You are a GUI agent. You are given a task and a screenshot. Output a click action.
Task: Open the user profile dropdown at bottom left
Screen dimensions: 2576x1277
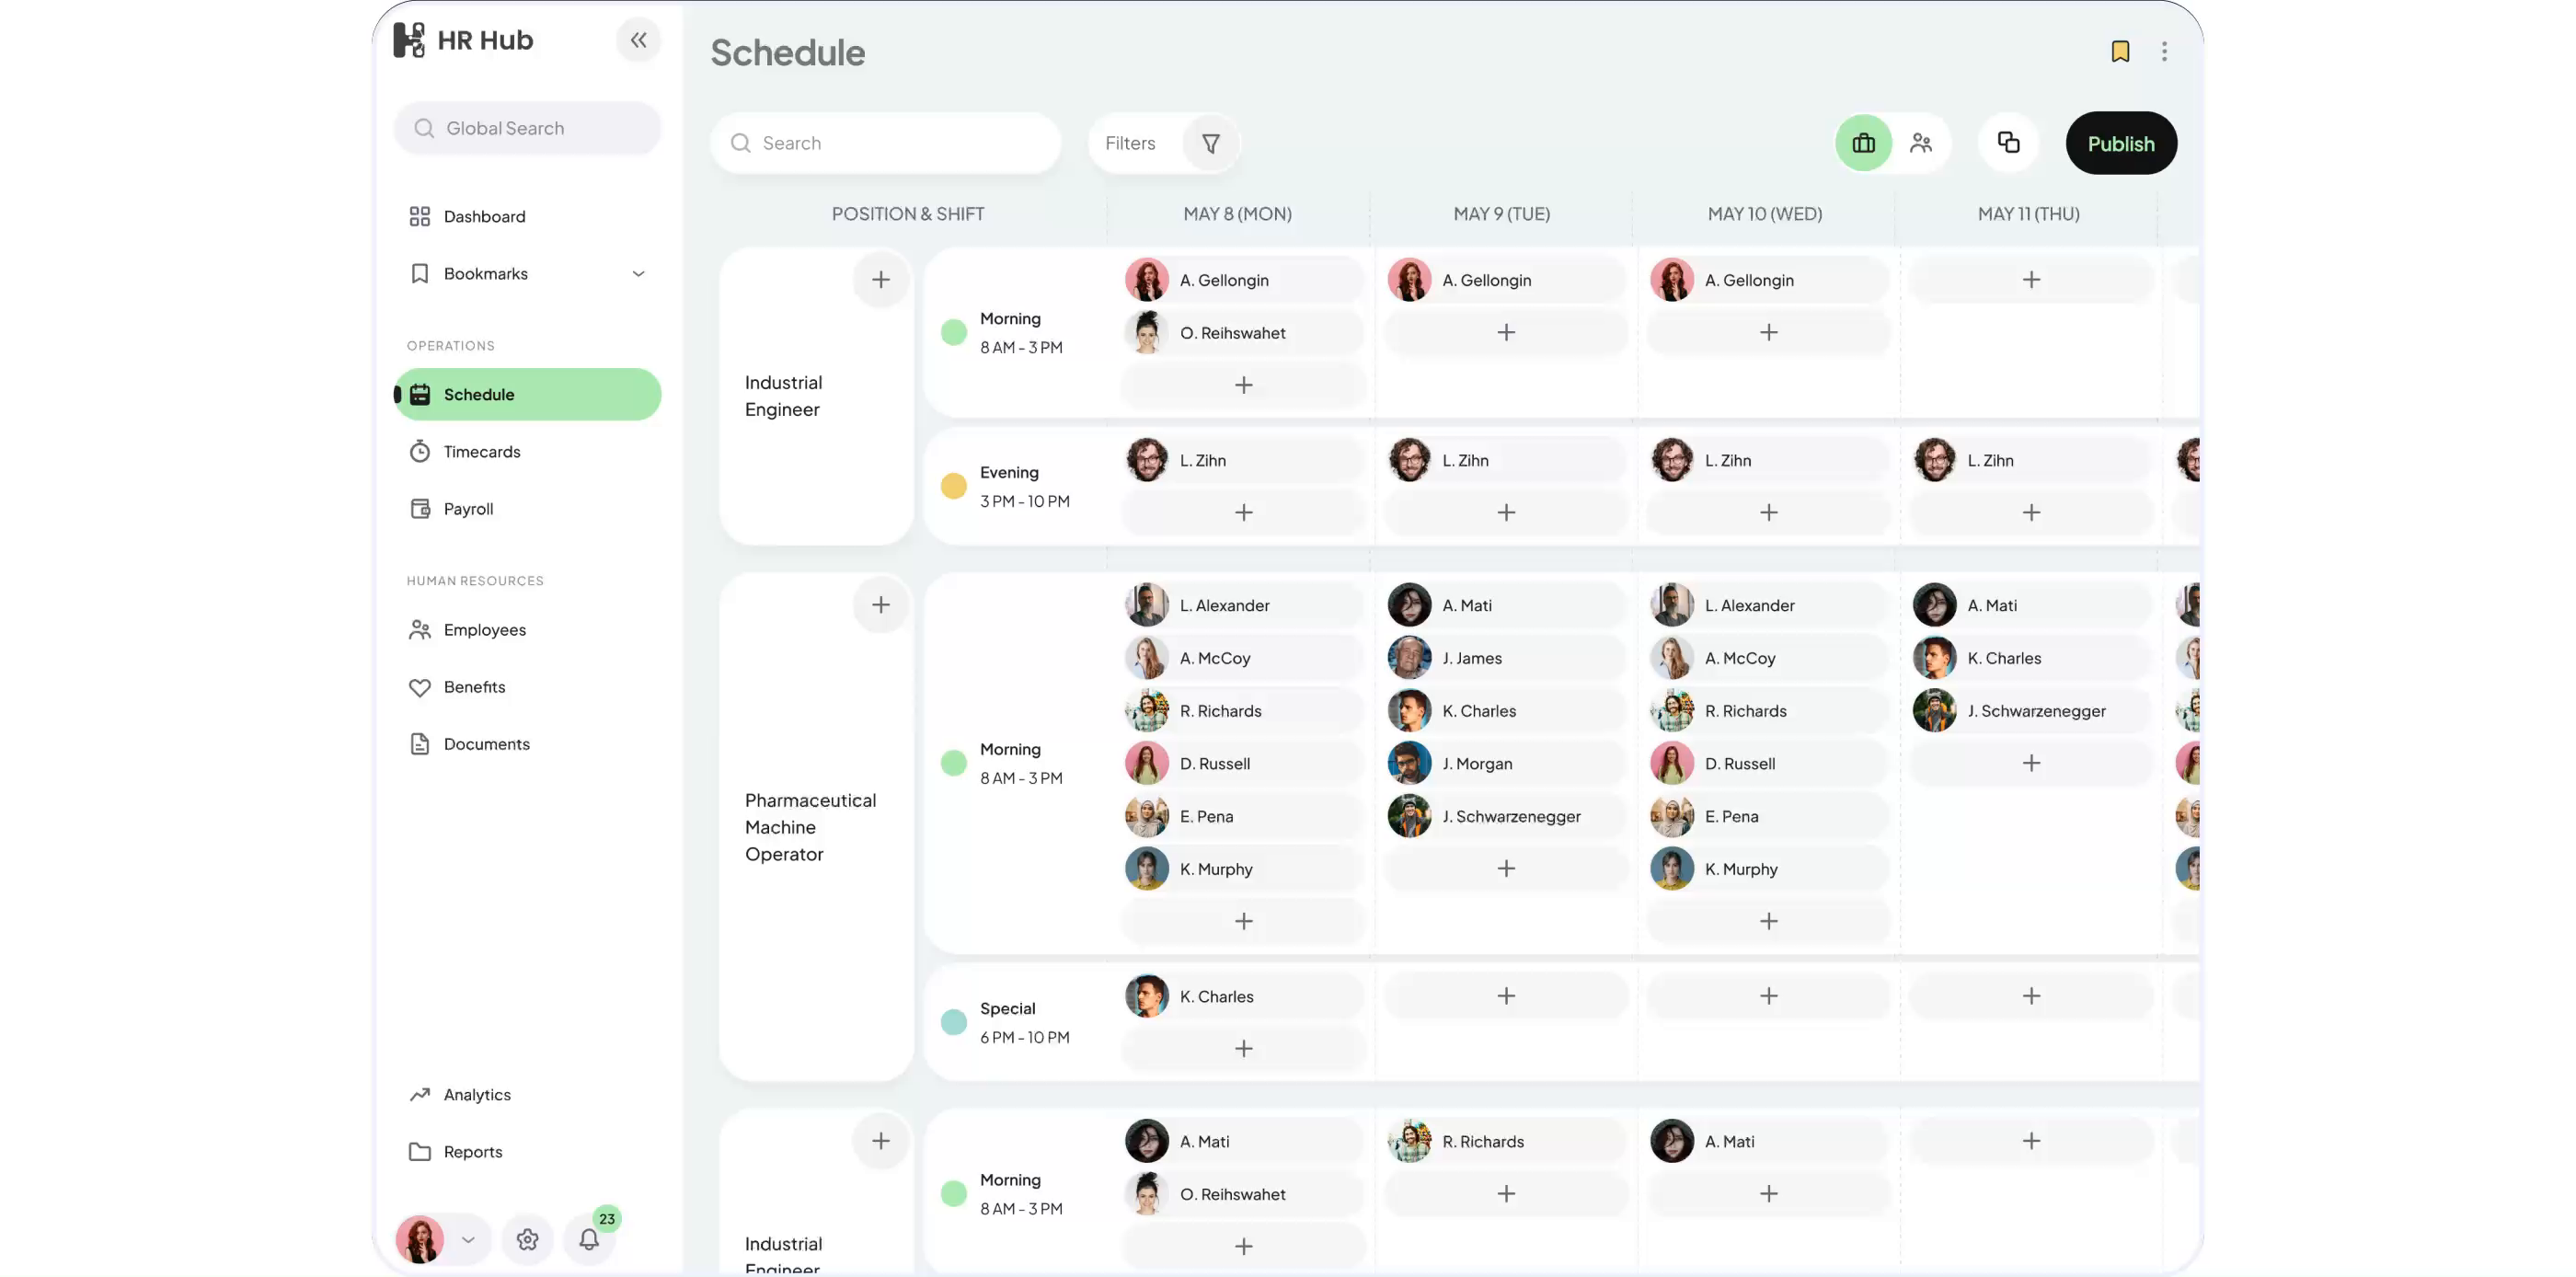440,1239
